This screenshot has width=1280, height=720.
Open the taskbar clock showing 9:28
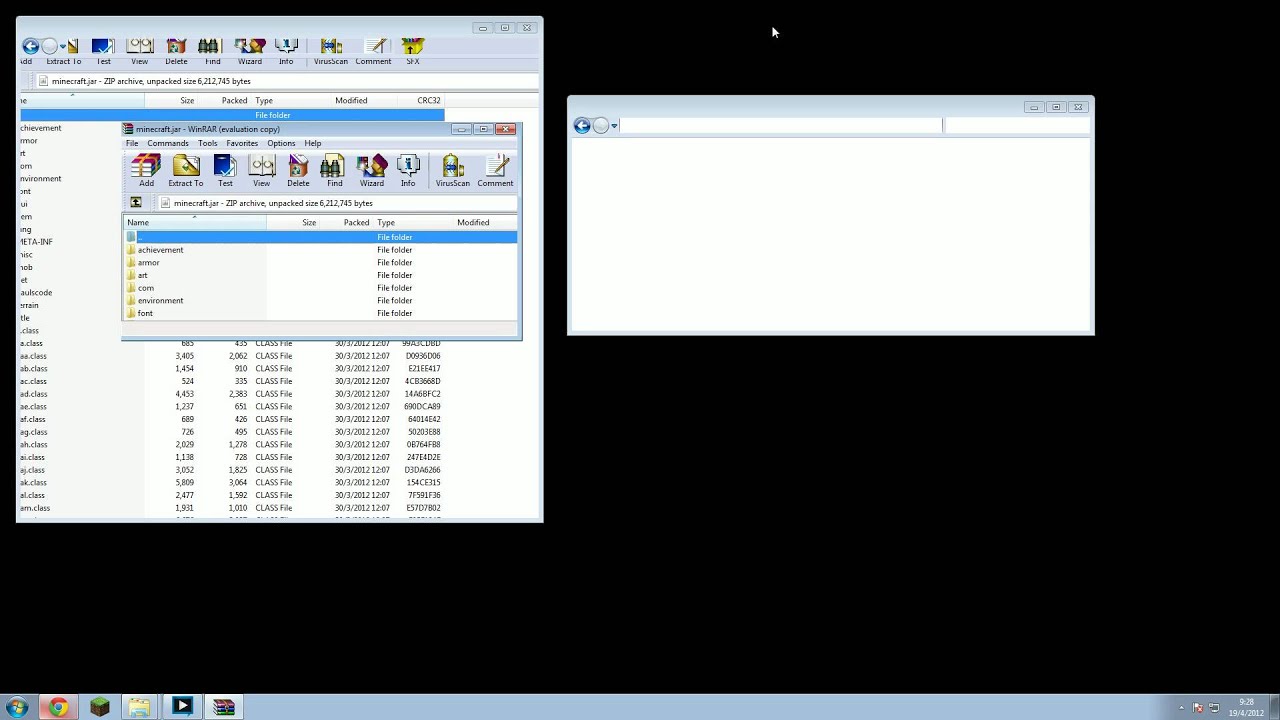(1245, 707)
